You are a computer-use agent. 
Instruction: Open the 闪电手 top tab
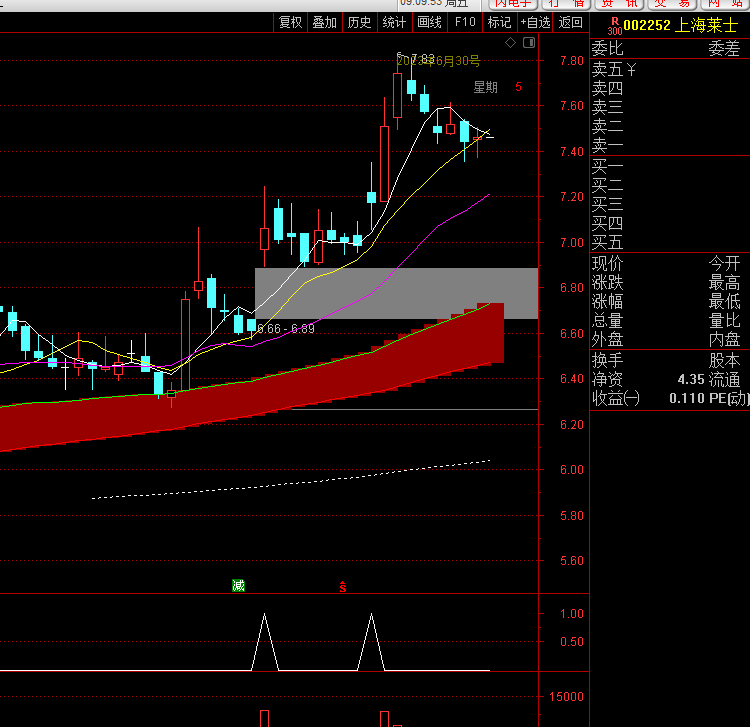[513, 4]
